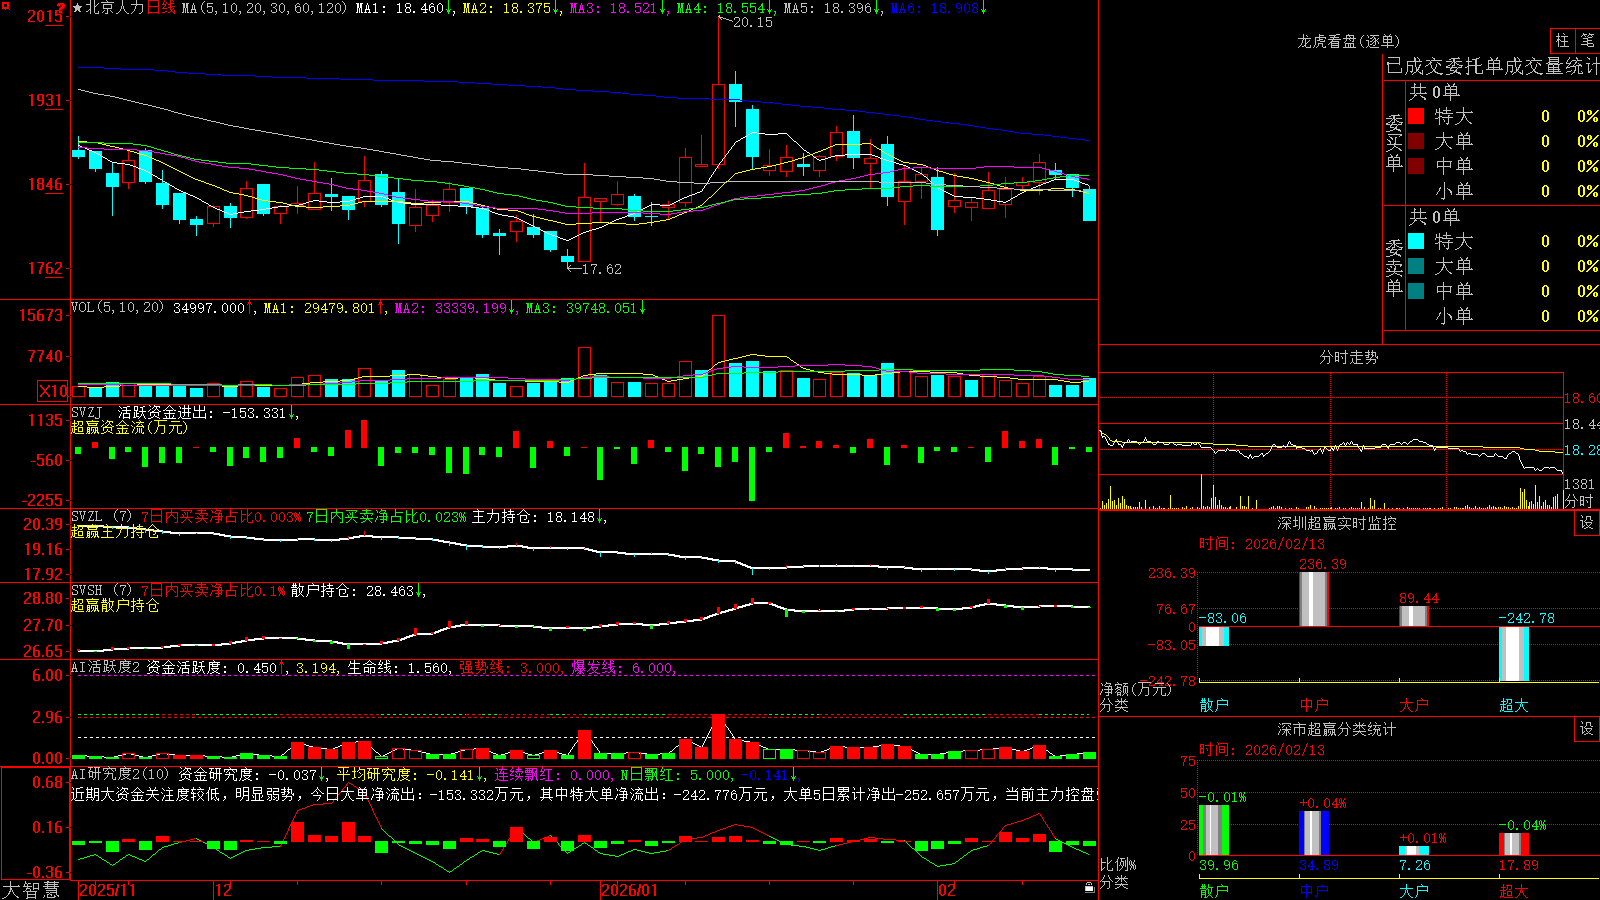This screenshot has height=900, width=1600.
Task: Click the 超赢资金流(万元) label
Action: pos(129,427)
